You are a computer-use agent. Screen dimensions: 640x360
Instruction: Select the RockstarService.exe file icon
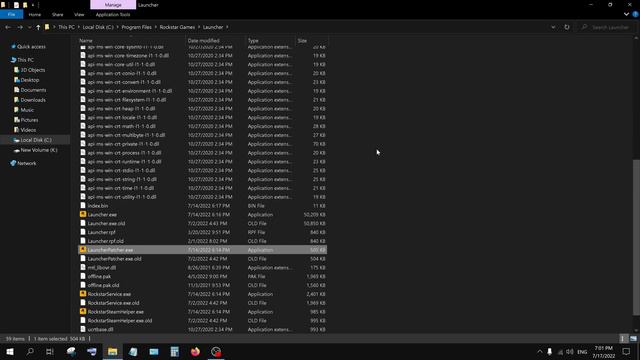[x=83, y=294]
